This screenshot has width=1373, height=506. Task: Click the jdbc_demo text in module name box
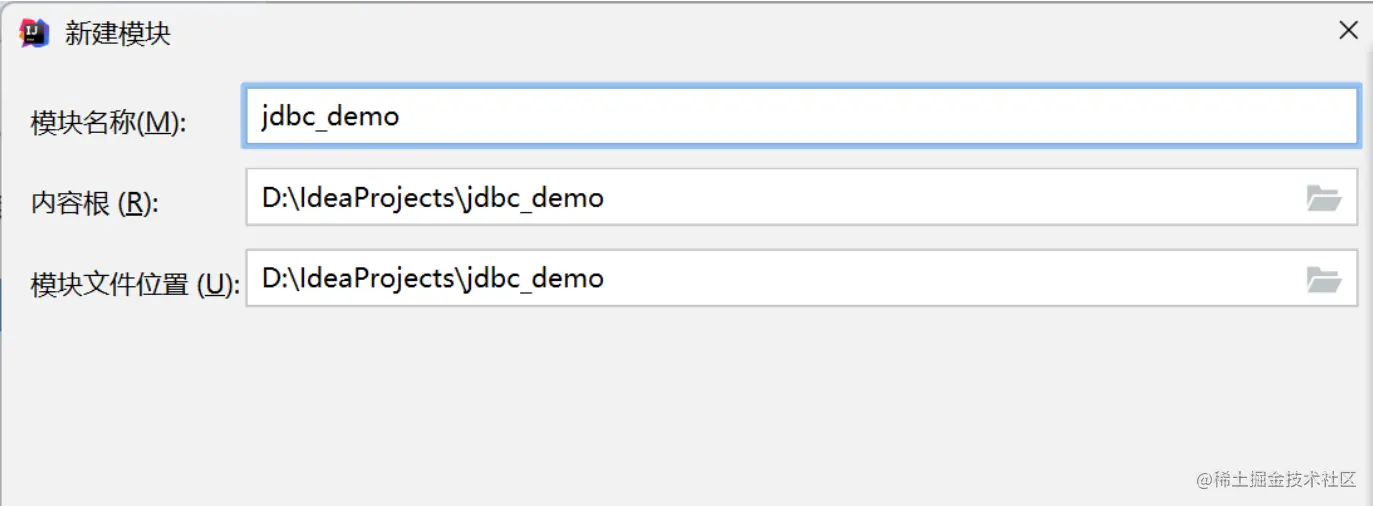click(330, 117)
